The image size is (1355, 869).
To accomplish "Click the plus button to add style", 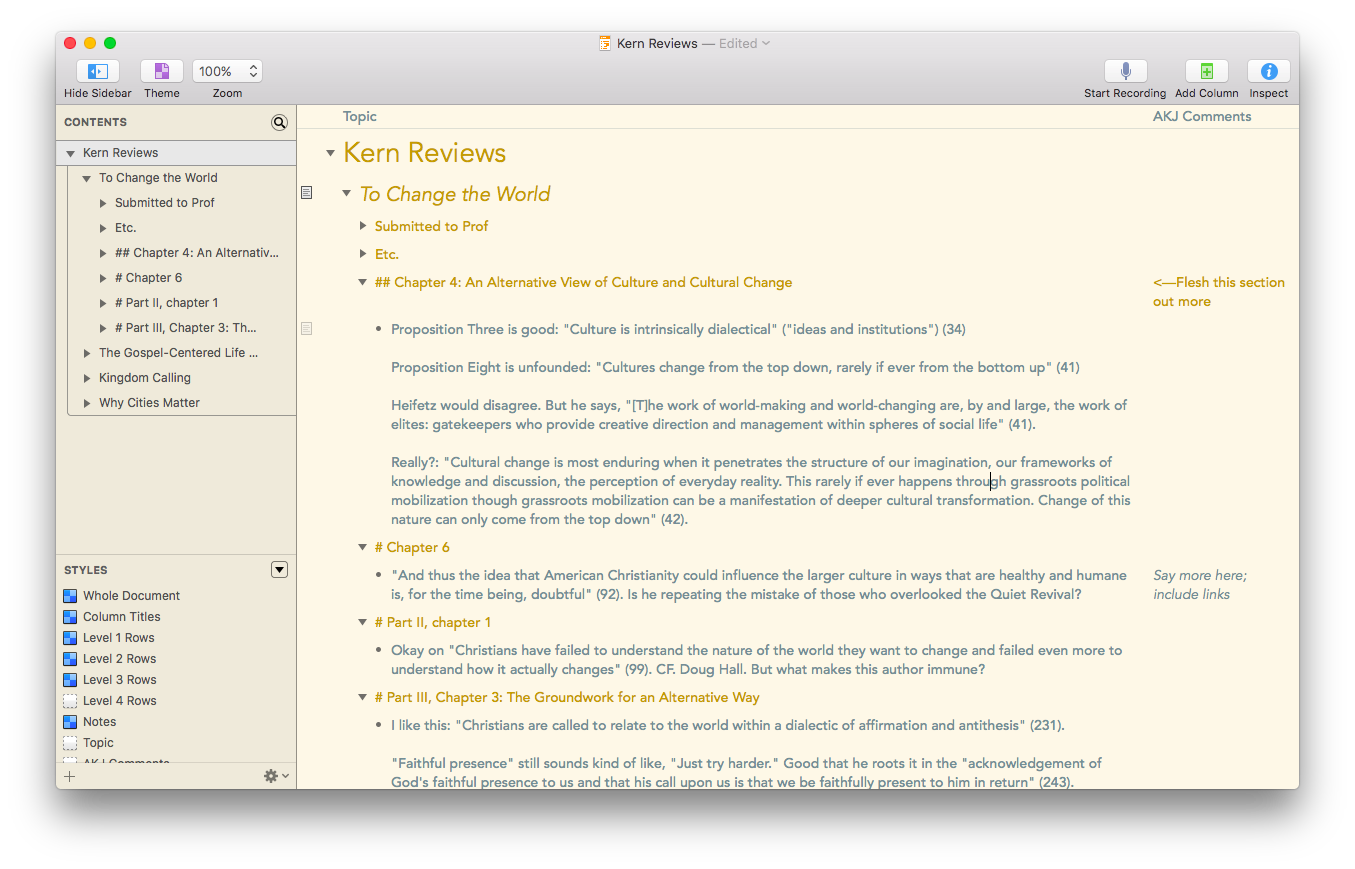I will click(69, 776).
